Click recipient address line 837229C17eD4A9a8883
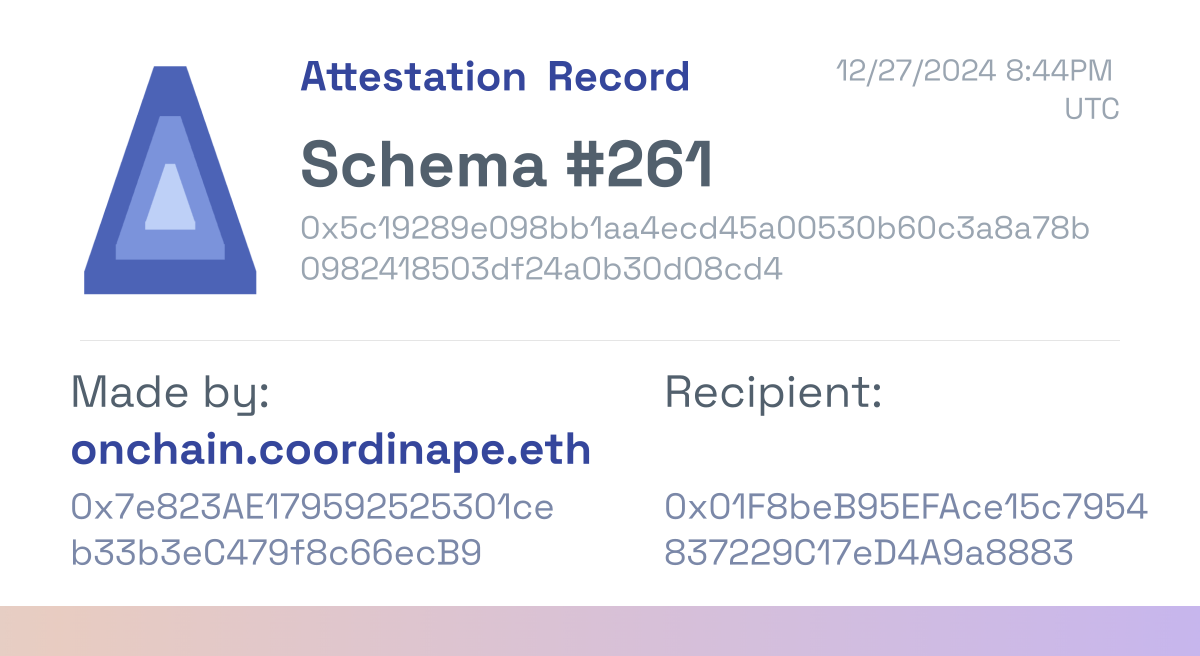The image size is (1200, 656). point(869,553)
